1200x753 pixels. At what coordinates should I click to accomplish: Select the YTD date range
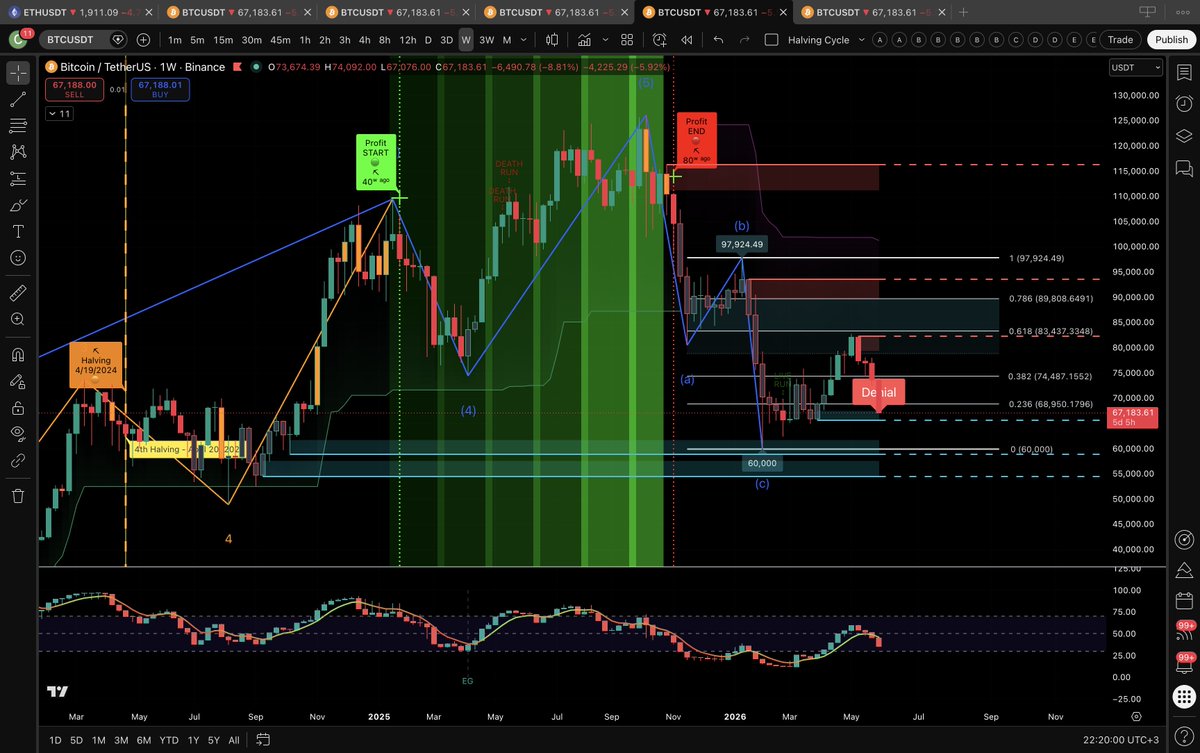click(170, 740)
